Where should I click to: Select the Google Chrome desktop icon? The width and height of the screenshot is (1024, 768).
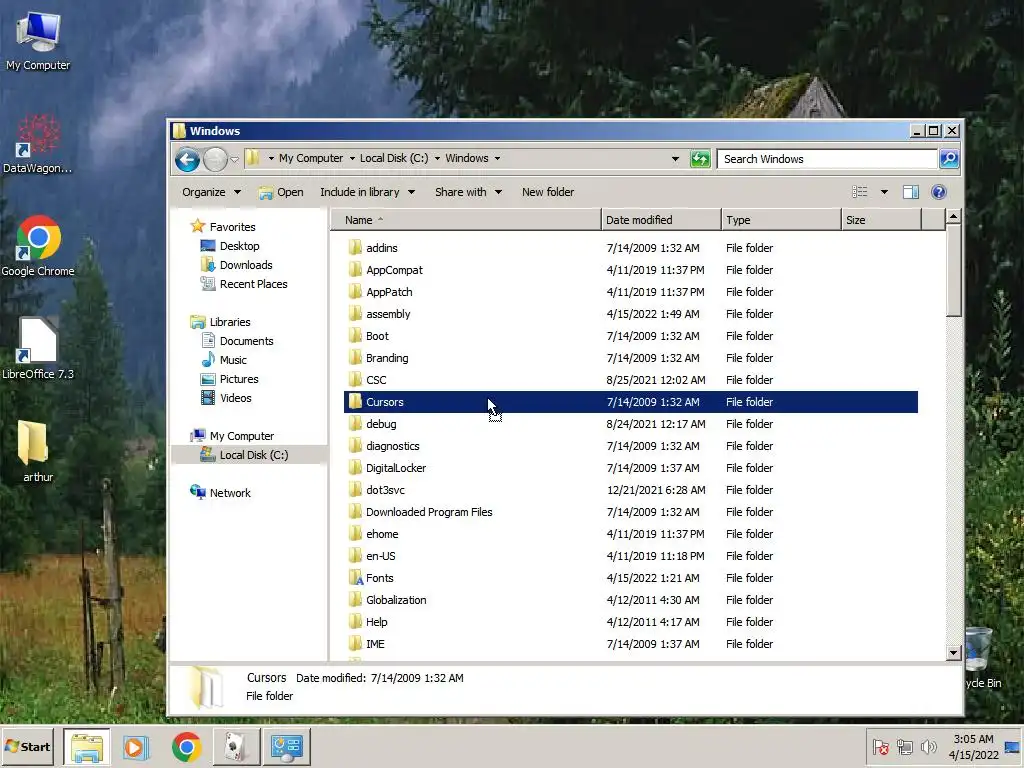click(38, 246)
